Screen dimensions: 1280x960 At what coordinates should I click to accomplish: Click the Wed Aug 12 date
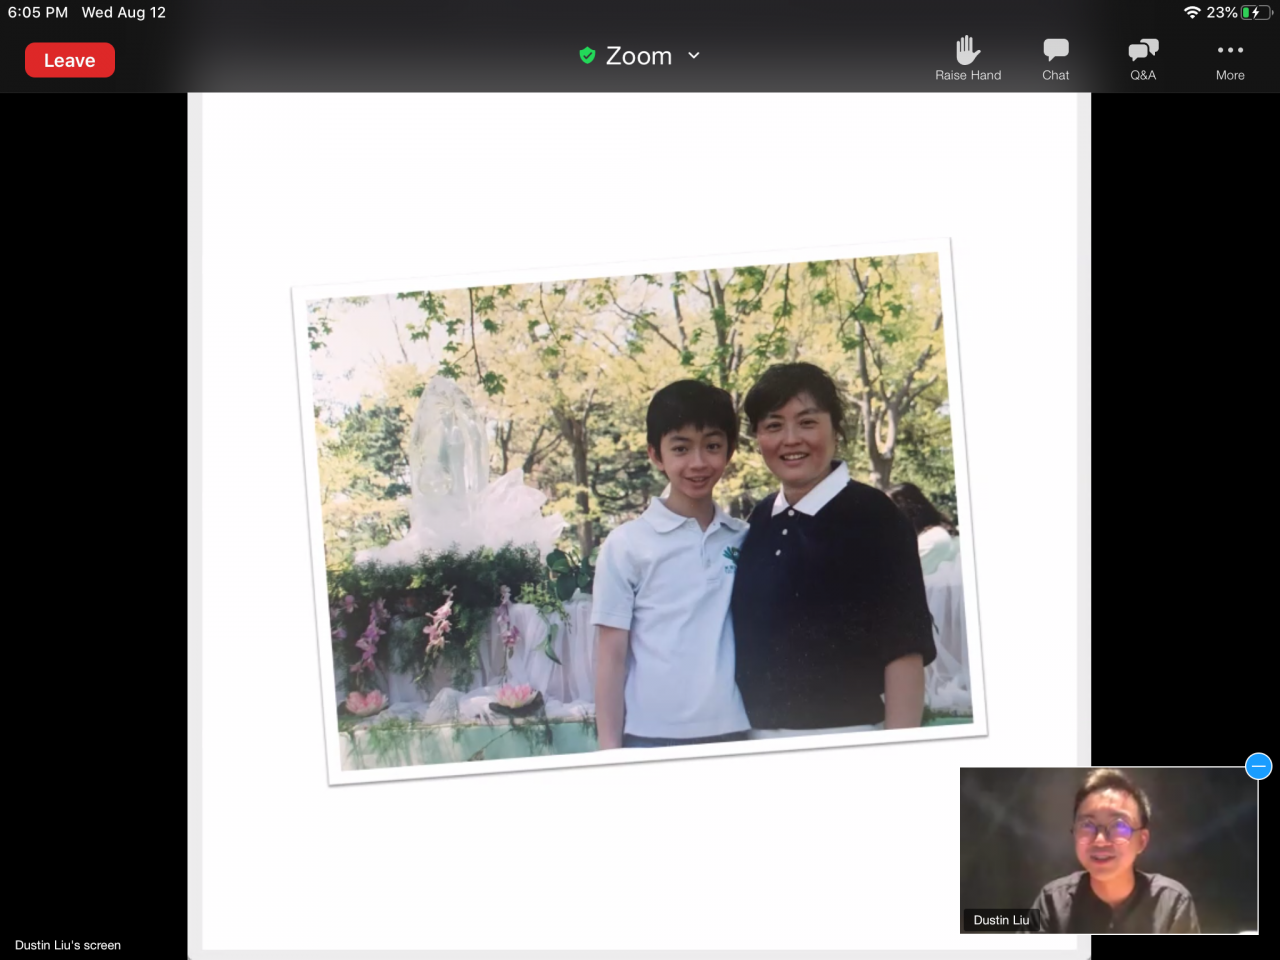point(124,12)
